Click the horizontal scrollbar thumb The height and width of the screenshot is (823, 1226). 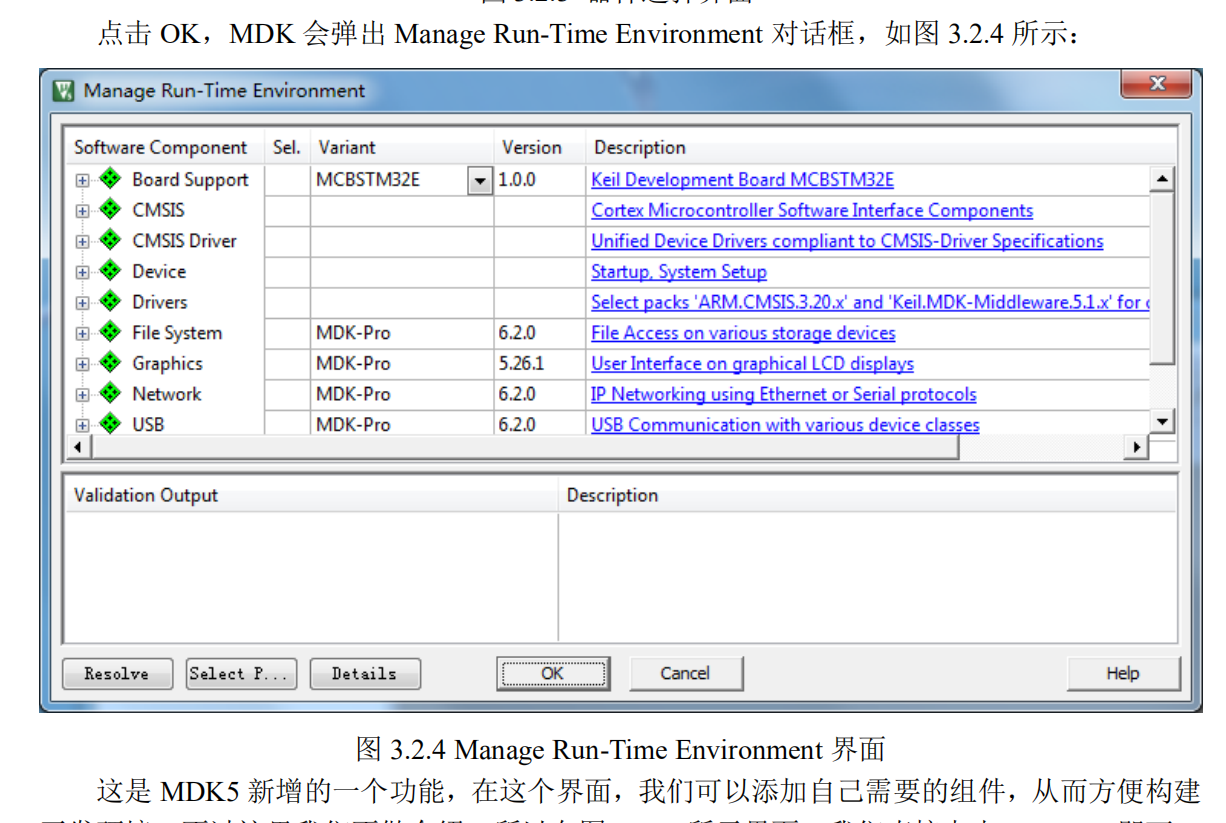pyautogui.click(x=523, y=447)
